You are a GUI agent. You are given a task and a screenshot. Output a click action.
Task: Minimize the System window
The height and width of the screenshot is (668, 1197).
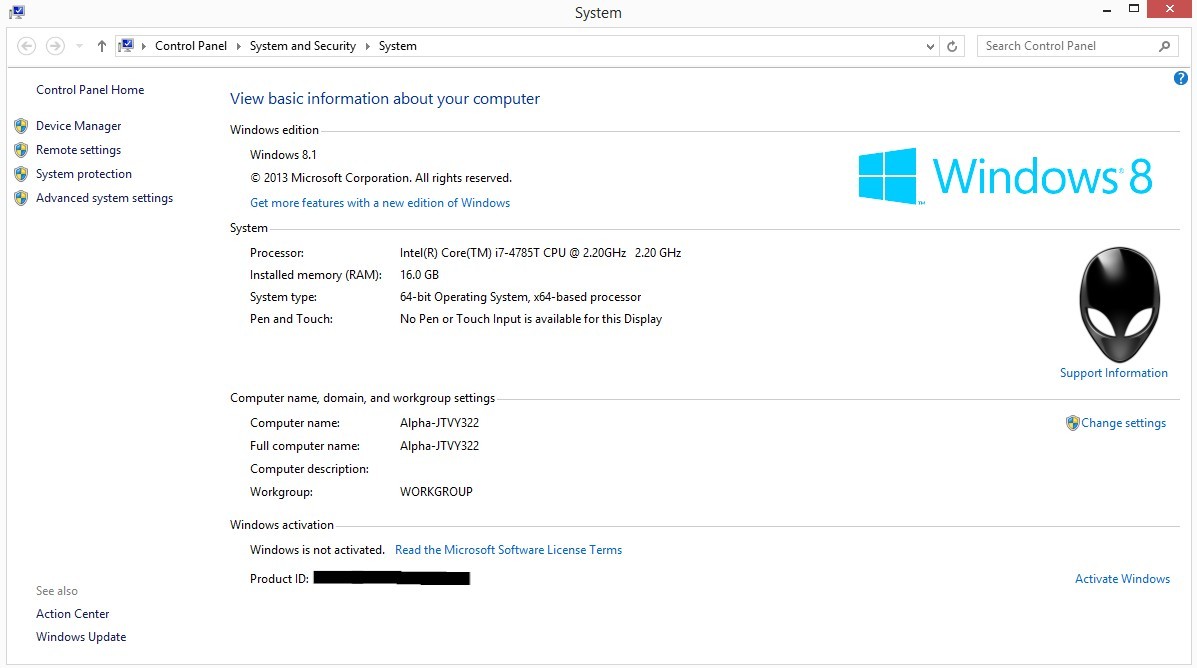(1107, 11)
